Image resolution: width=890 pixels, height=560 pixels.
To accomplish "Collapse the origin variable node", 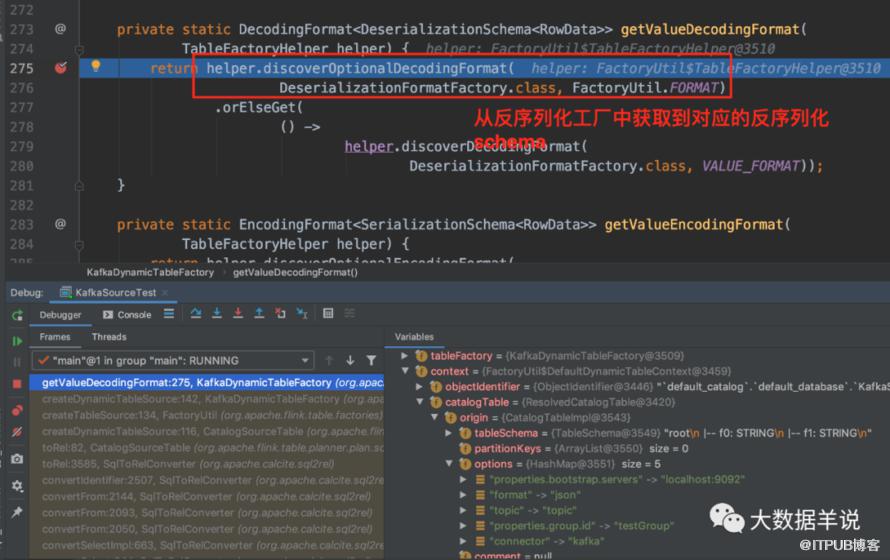I will click(434, 417).
